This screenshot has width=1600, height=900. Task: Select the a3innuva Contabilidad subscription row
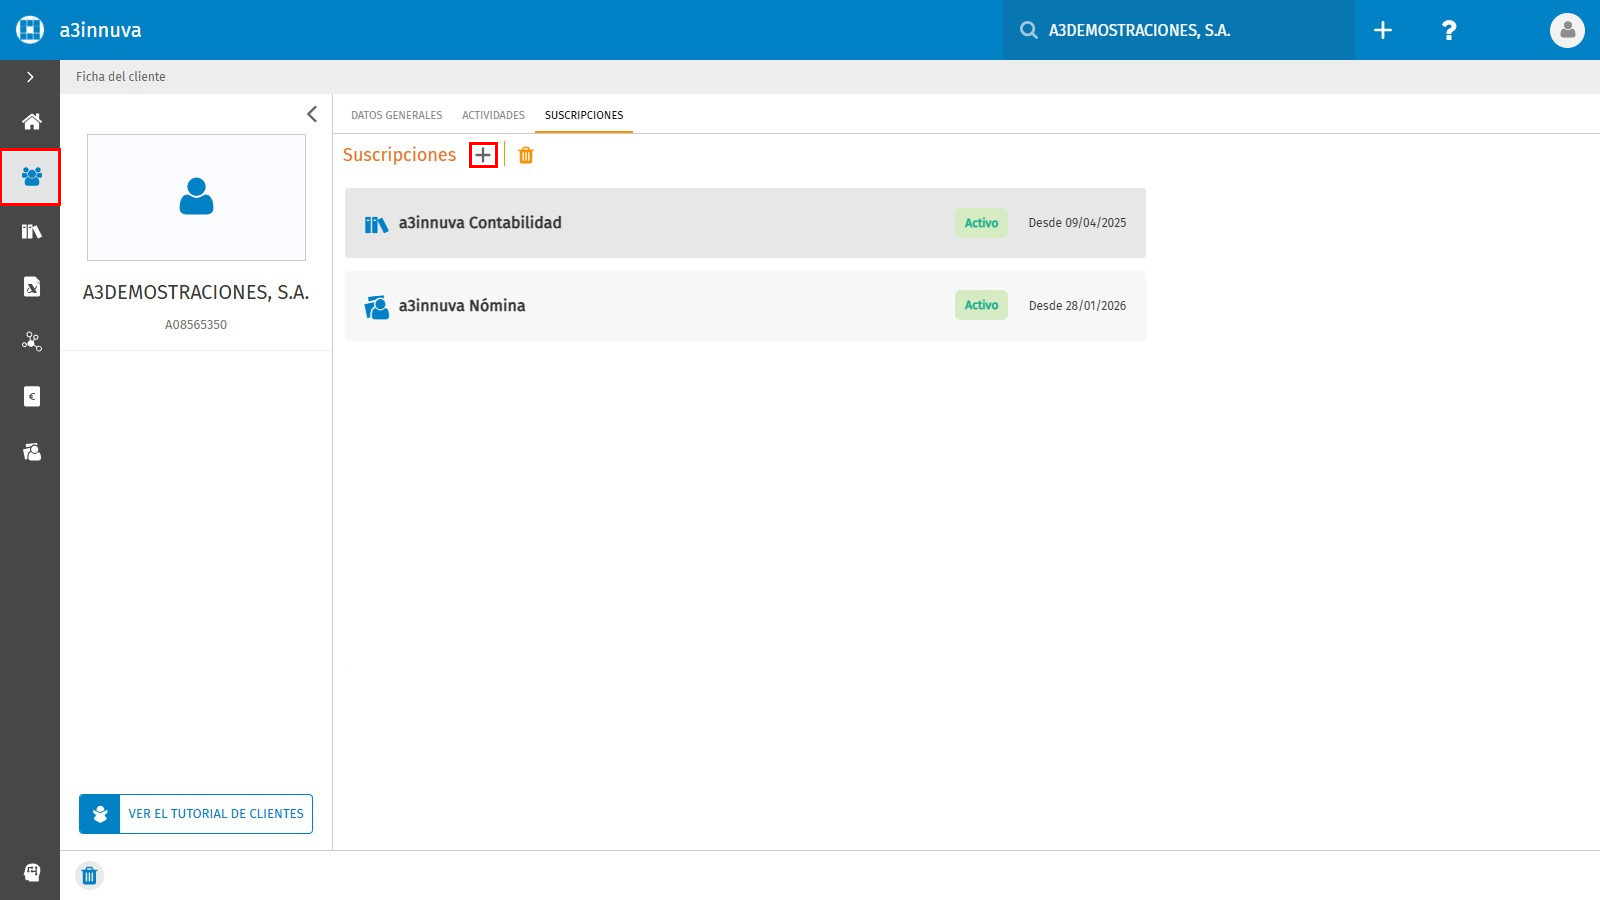pyautogui.click(x=745, y=223)
